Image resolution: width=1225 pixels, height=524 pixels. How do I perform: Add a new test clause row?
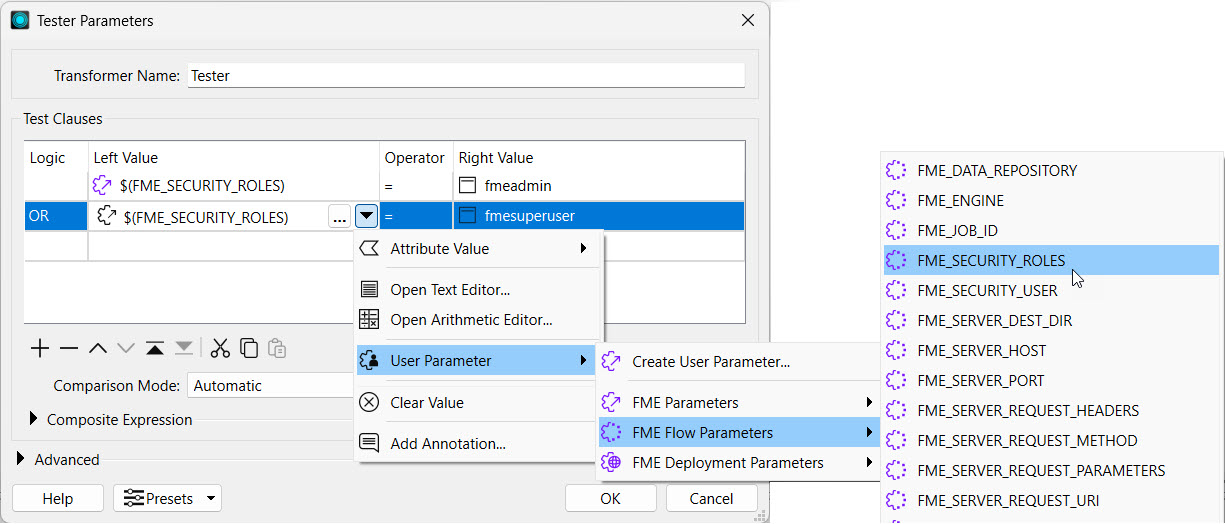point(40,348)
